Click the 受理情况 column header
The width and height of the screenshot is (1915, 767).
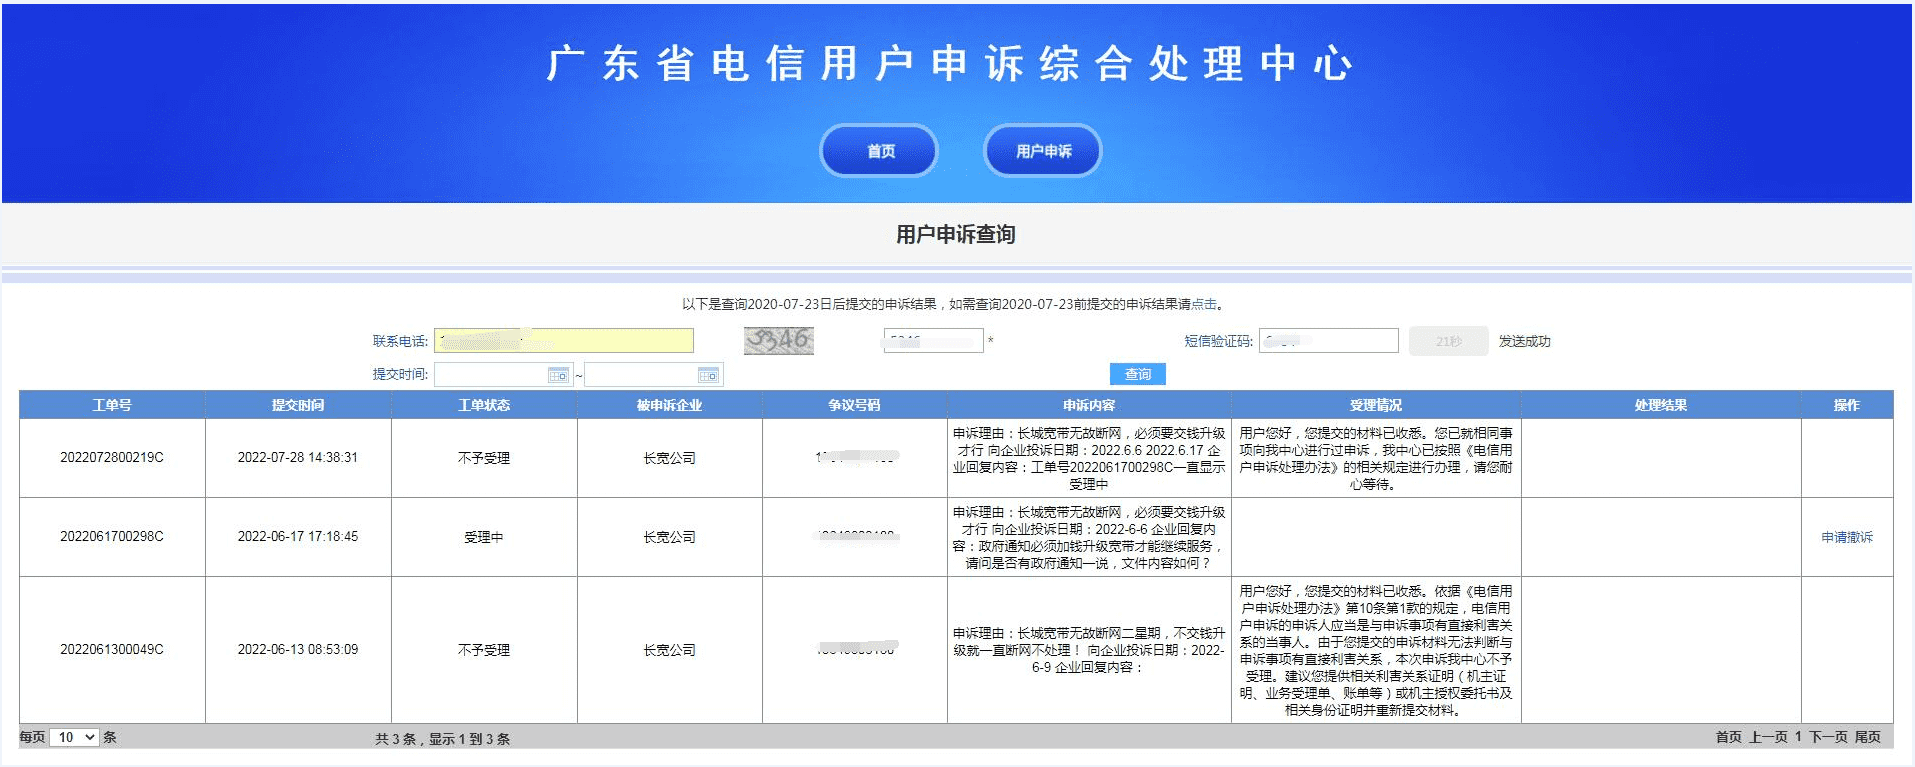pyautogui.click(x=1376, y=405)
